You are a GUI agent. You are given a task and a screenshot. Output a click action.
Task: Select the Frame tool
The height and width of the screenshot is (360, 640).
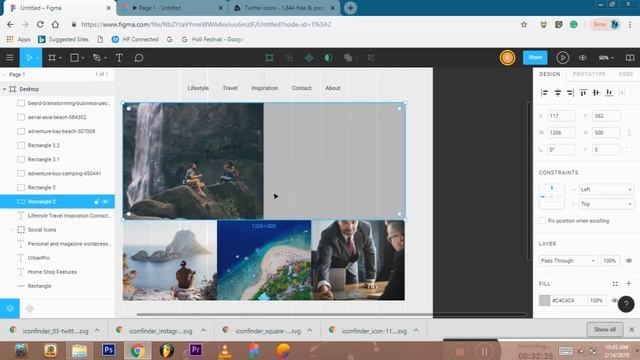(x=52, y=58)
